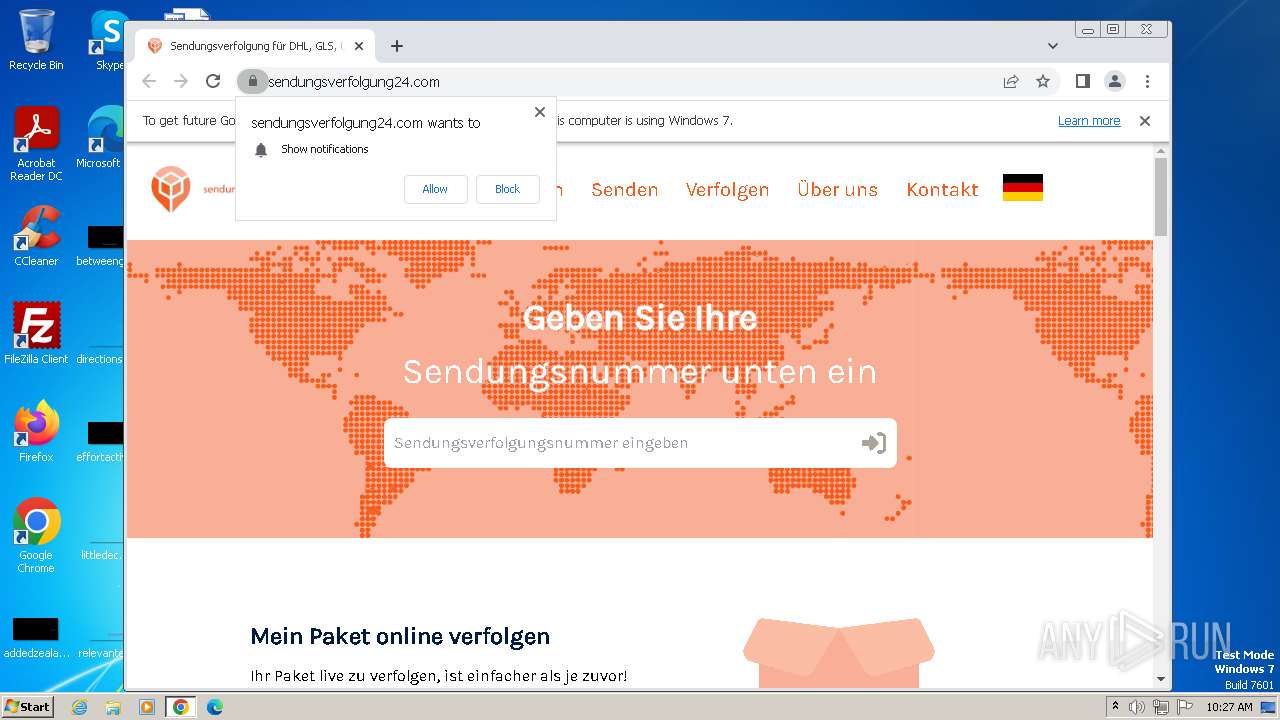Open CCleaner desktop icon
This screenshot has height=720, width=1280.
pyautogui.click(x=36, y=236)
